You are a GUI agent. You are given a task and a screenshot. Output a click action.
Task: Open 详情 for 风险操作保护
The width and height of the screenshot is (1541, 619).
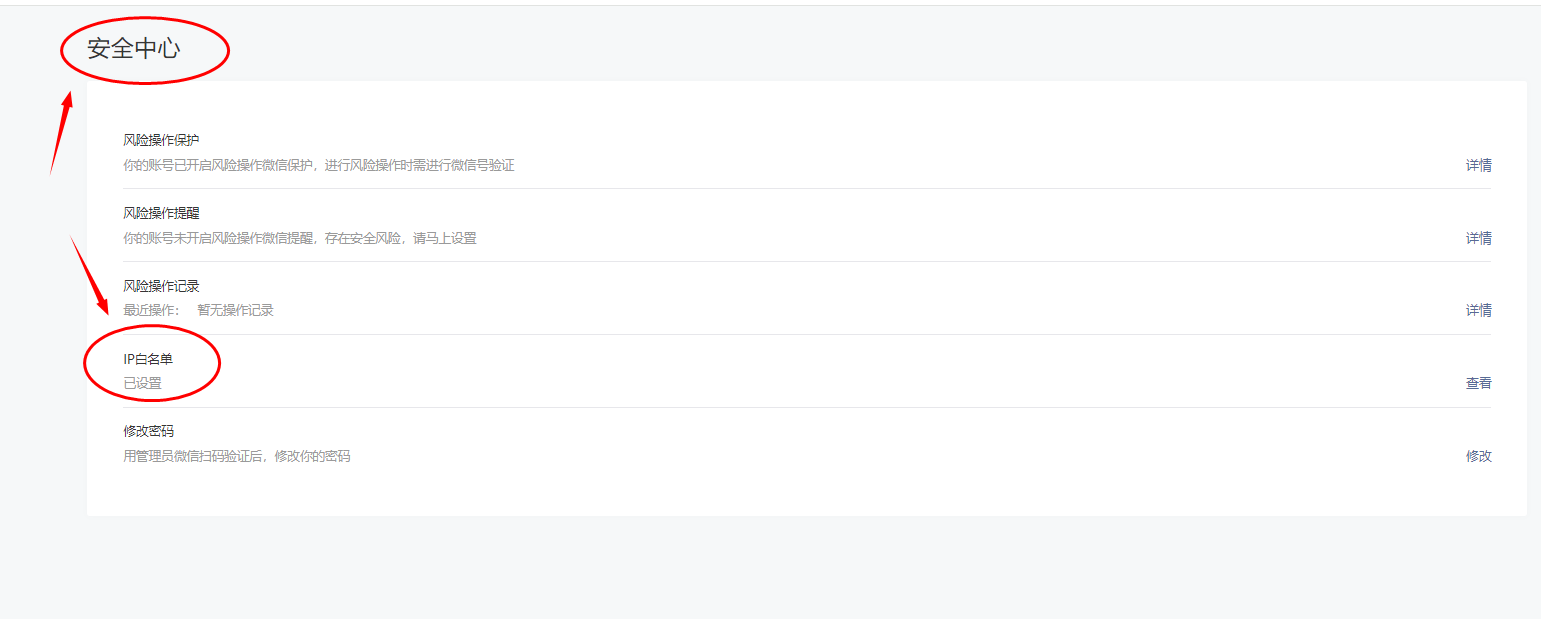[x=1478, y=166]
